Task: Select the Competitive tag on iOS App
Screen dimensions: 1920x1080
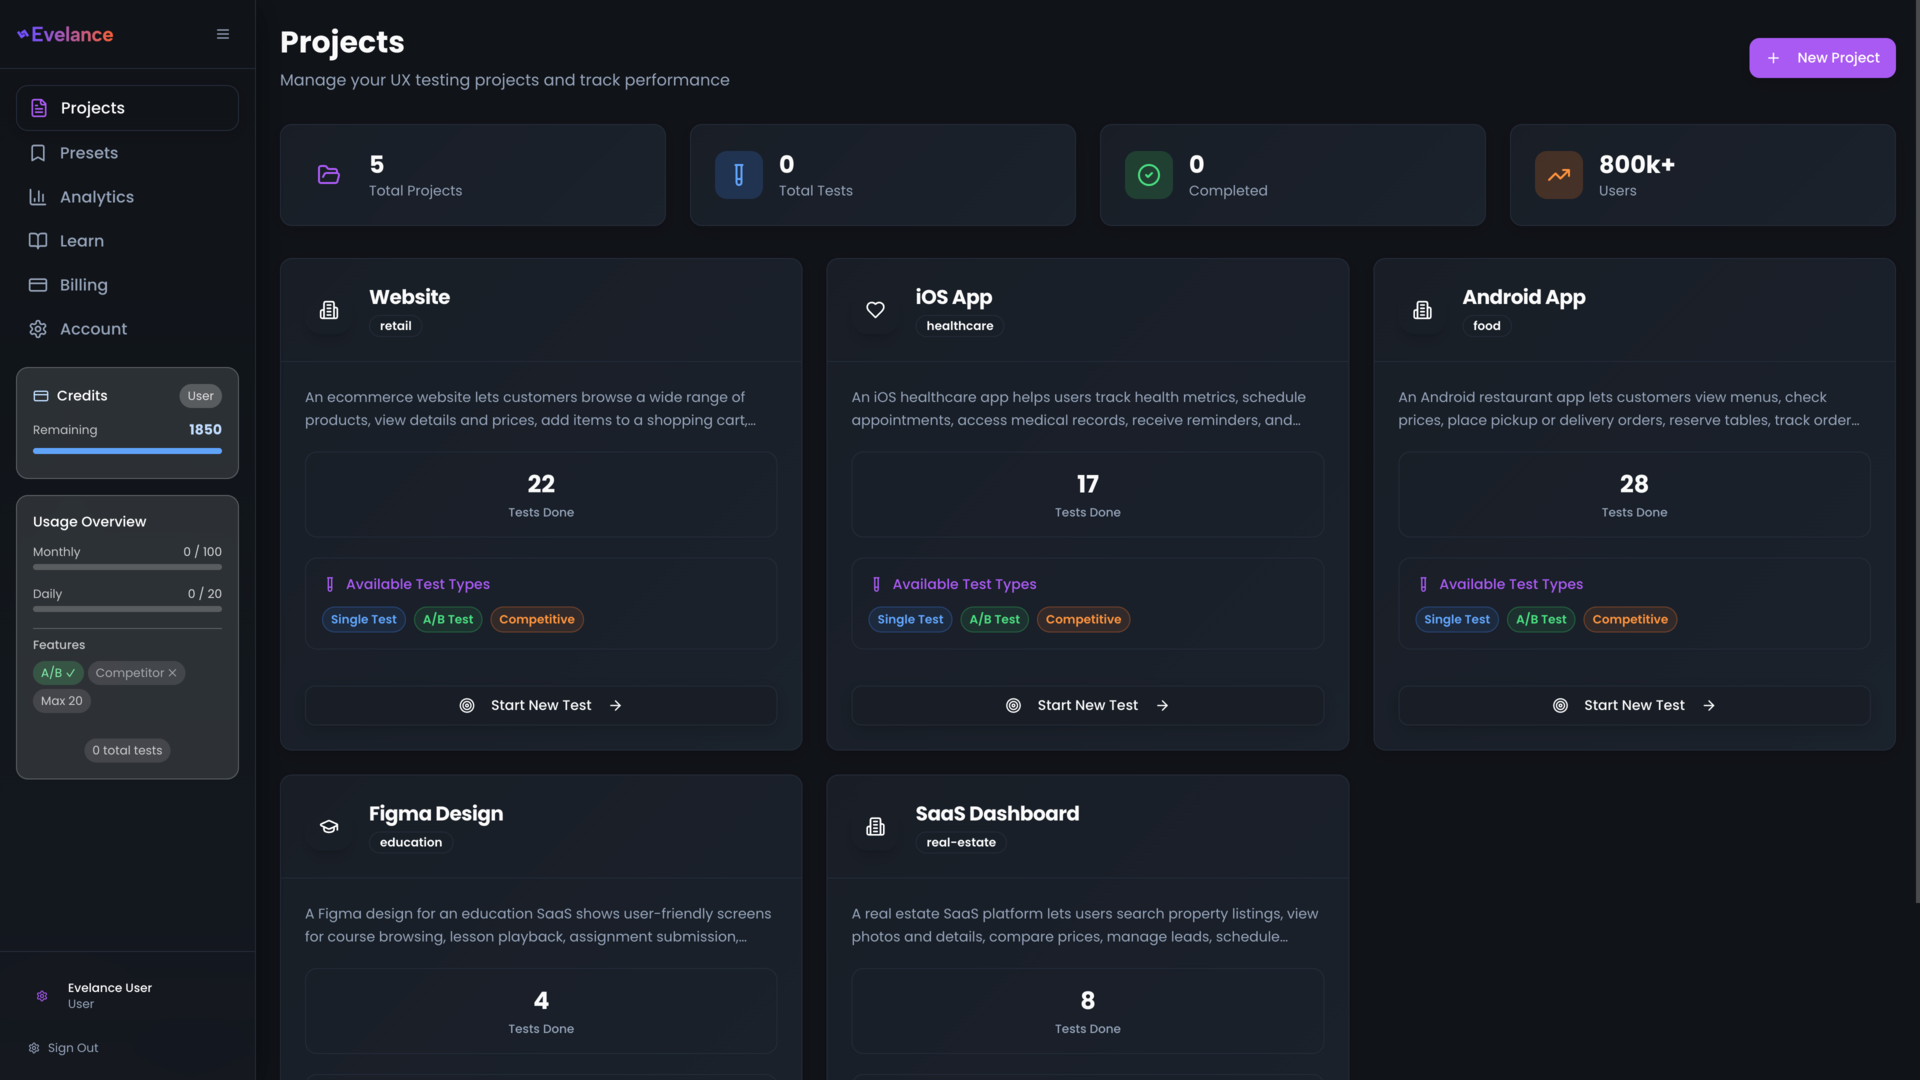Action: tap(1083, 620)
